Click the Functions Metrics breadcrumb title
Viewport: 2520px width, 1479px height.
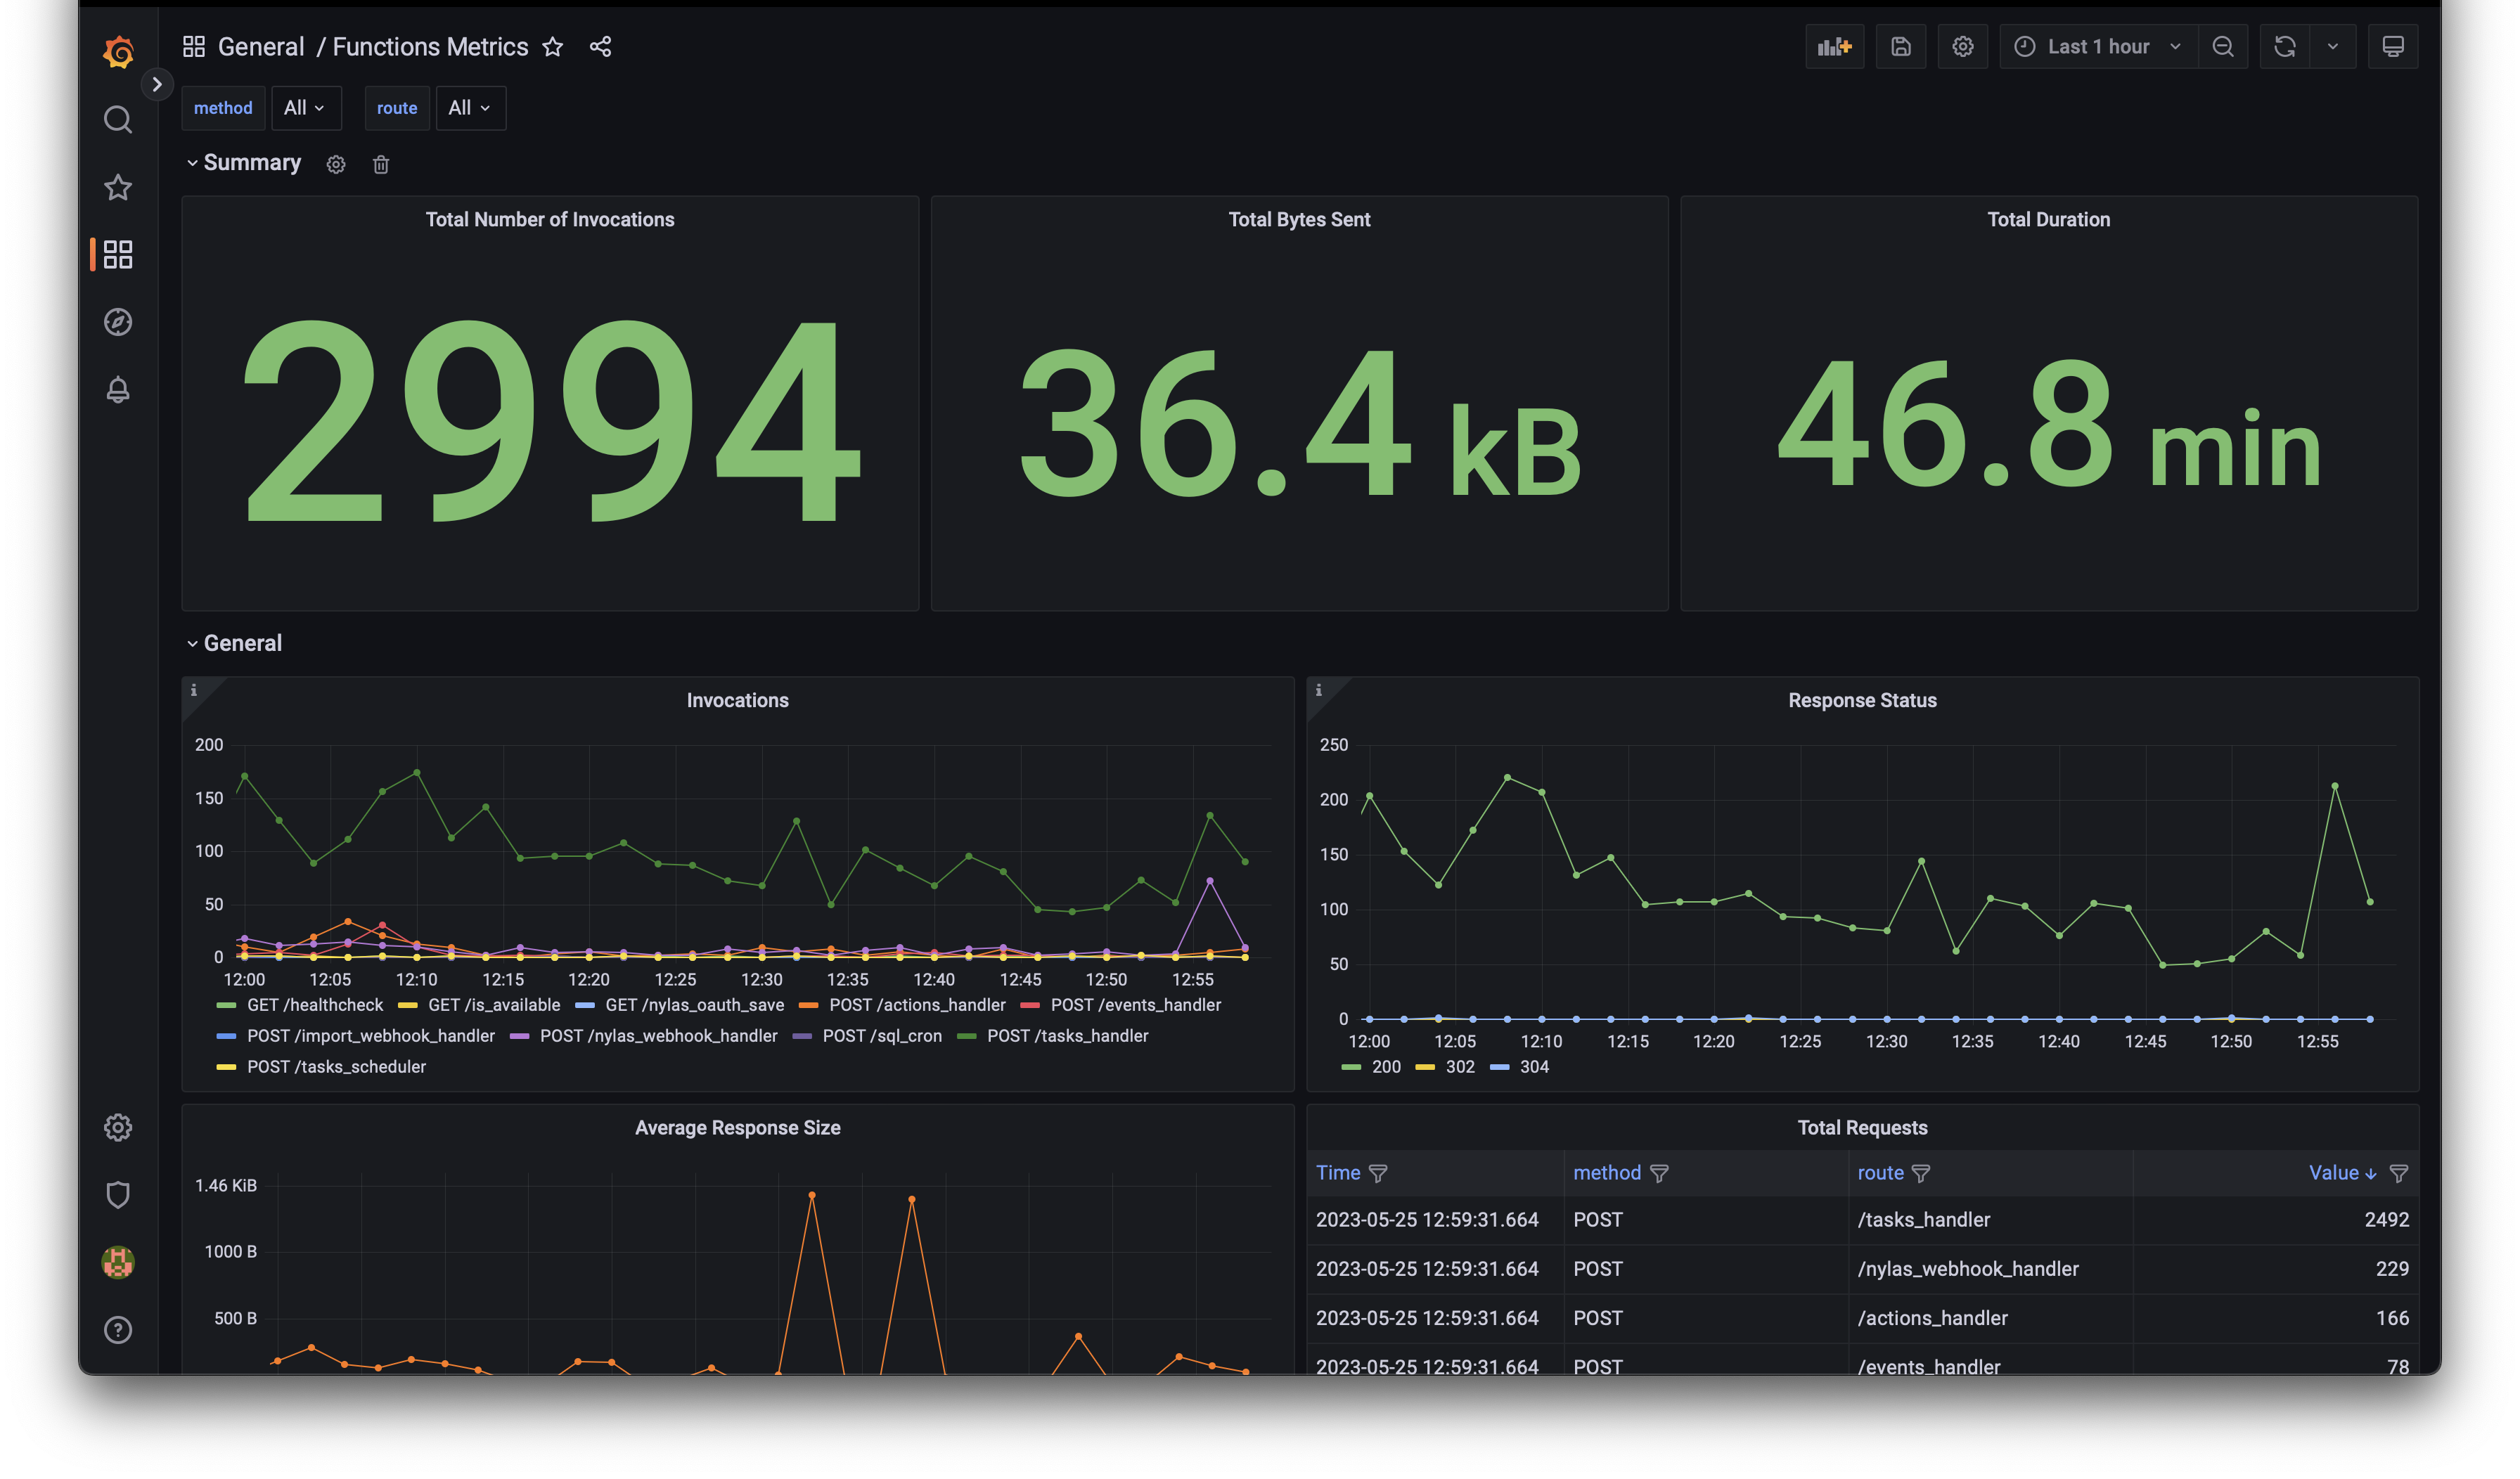430,47
